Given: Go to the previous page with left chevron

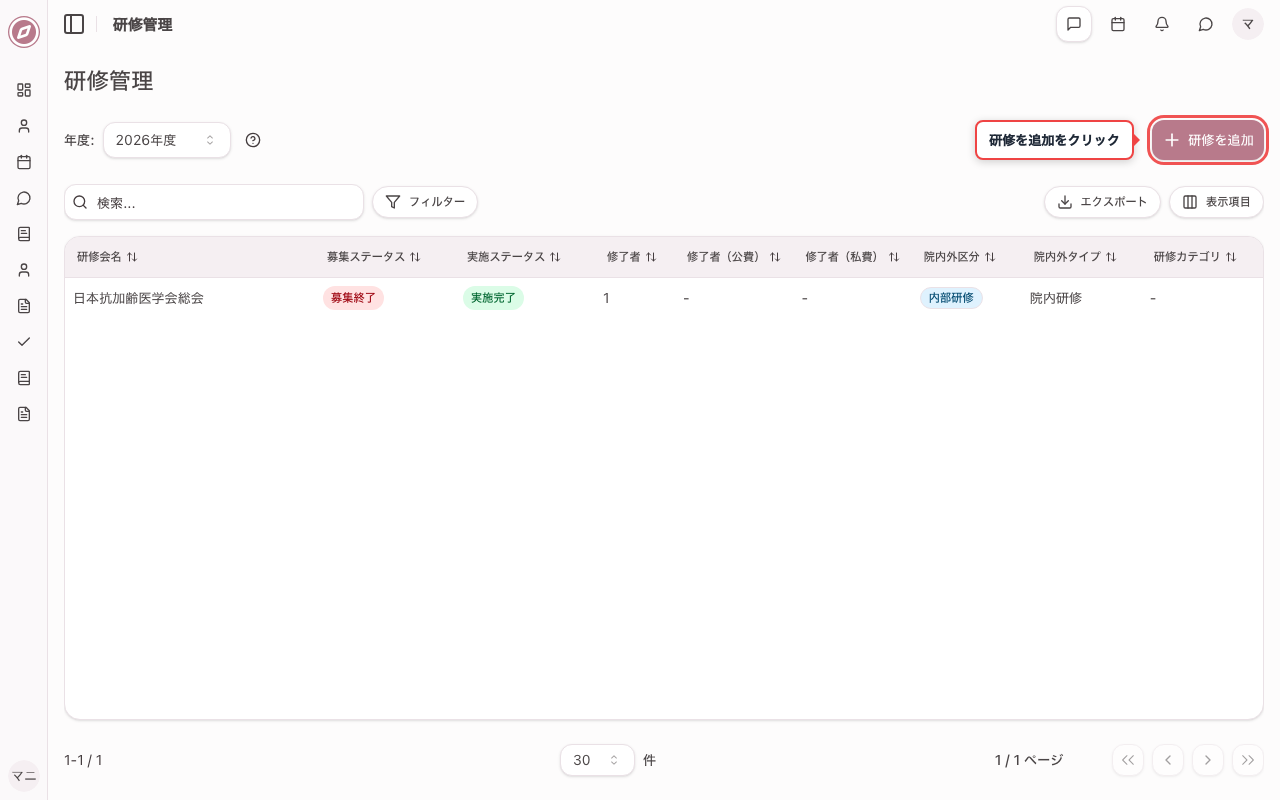Looking at the screenshot, I should click(1168, 760).
